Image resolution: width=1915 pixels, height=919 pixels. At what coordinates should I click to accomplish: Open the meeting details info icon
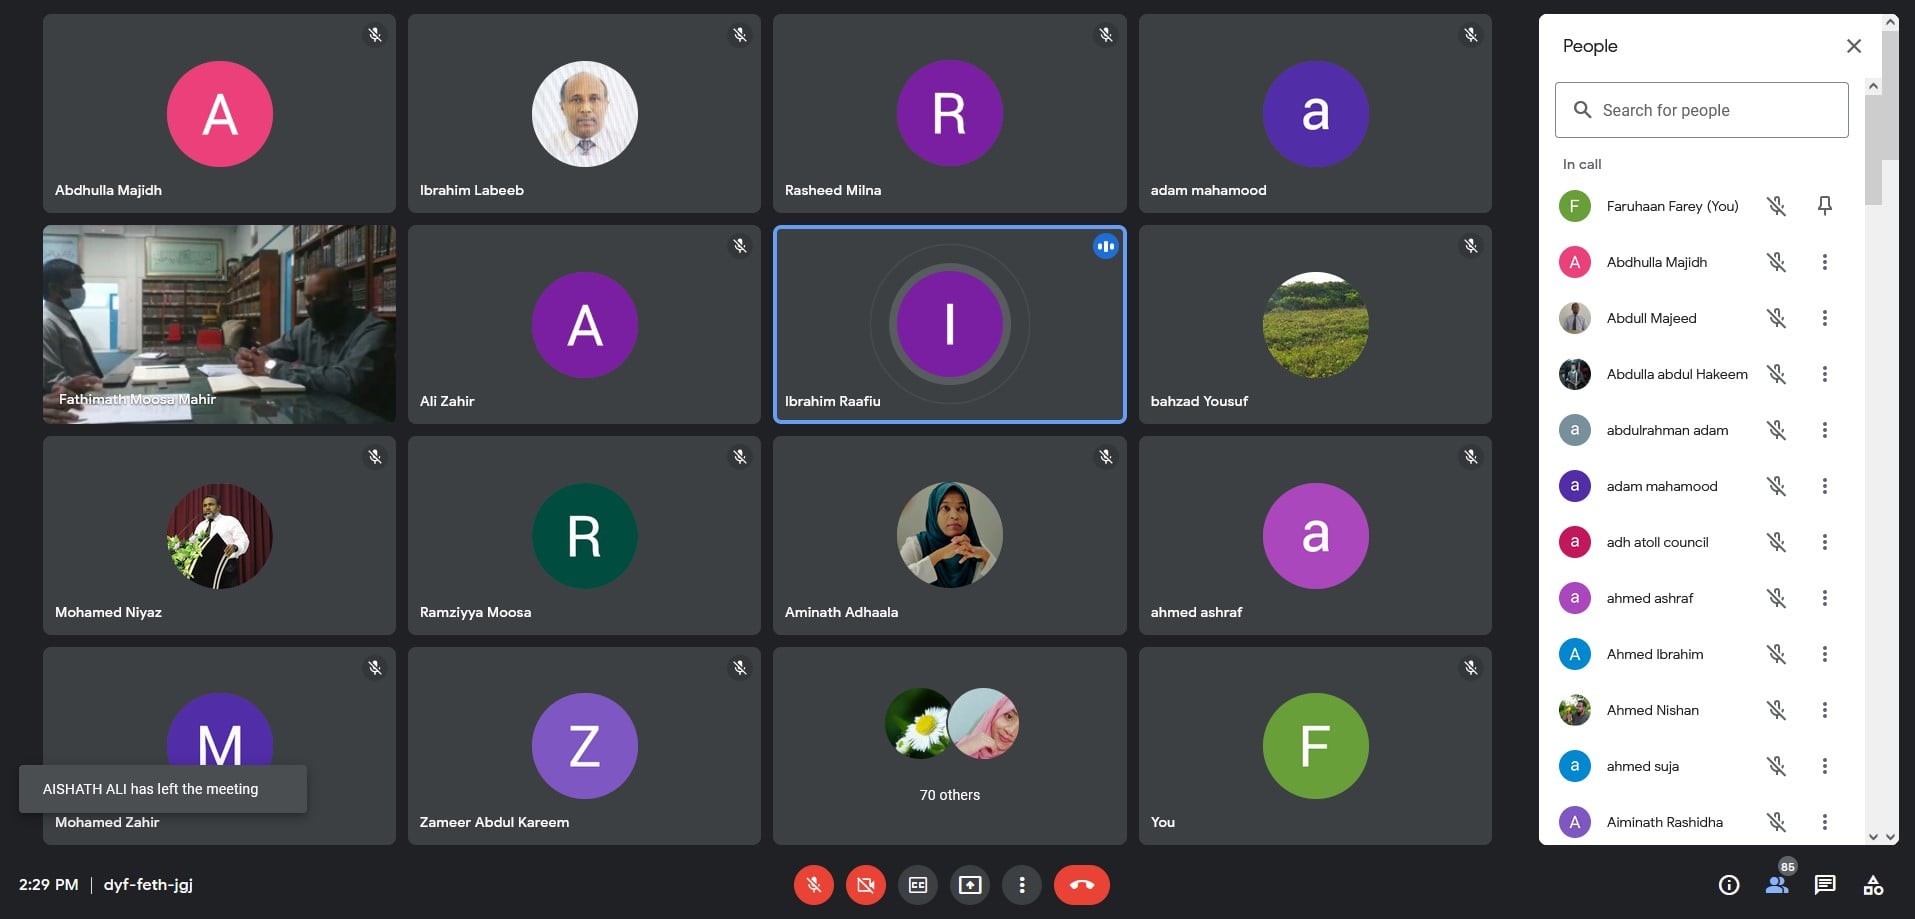1729,885
